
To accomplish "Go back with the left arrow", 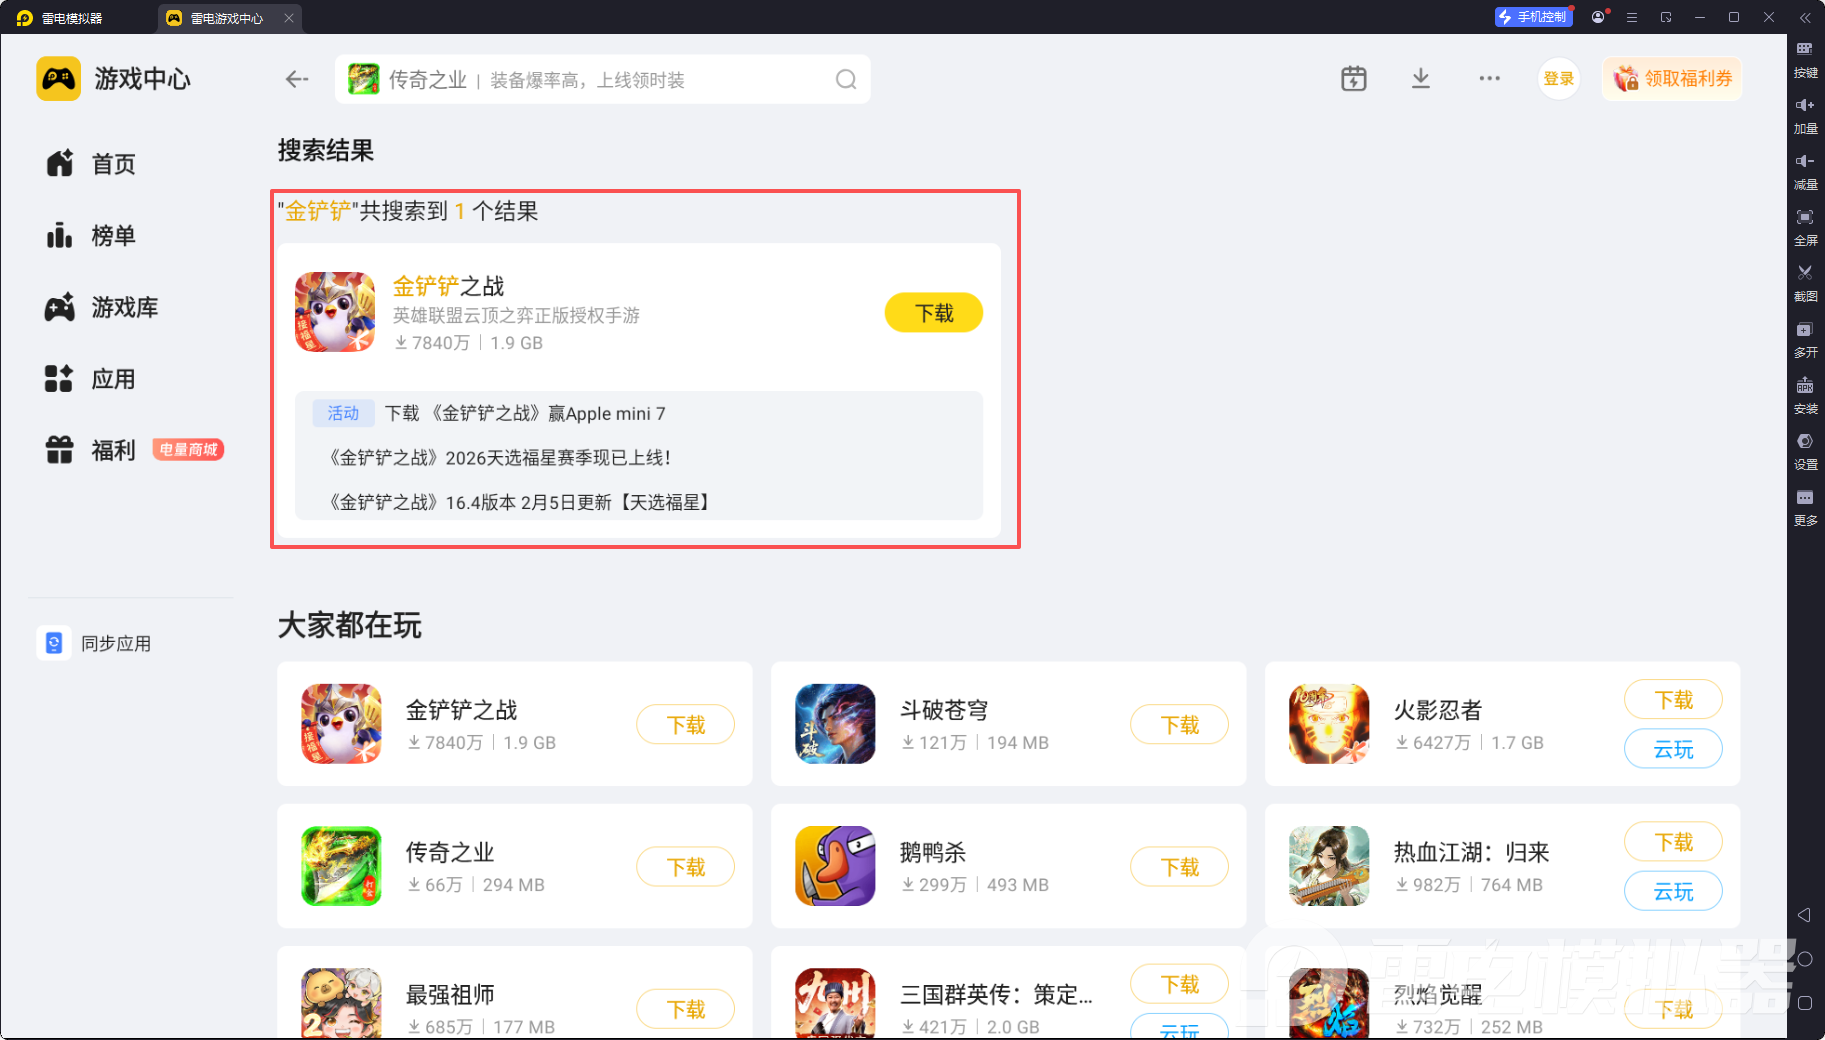I will [297, 79].
